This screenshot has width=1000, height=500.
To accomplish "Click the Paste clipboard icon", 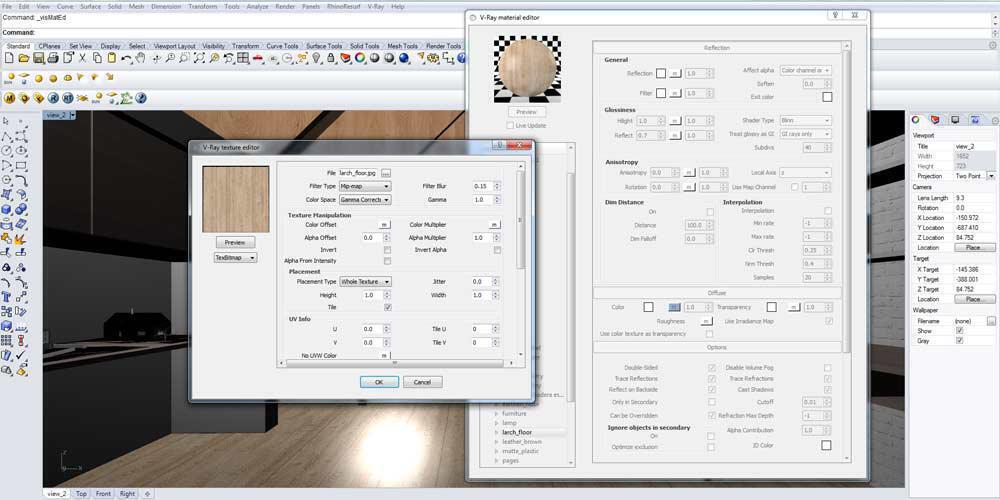I will pos(112,58).
